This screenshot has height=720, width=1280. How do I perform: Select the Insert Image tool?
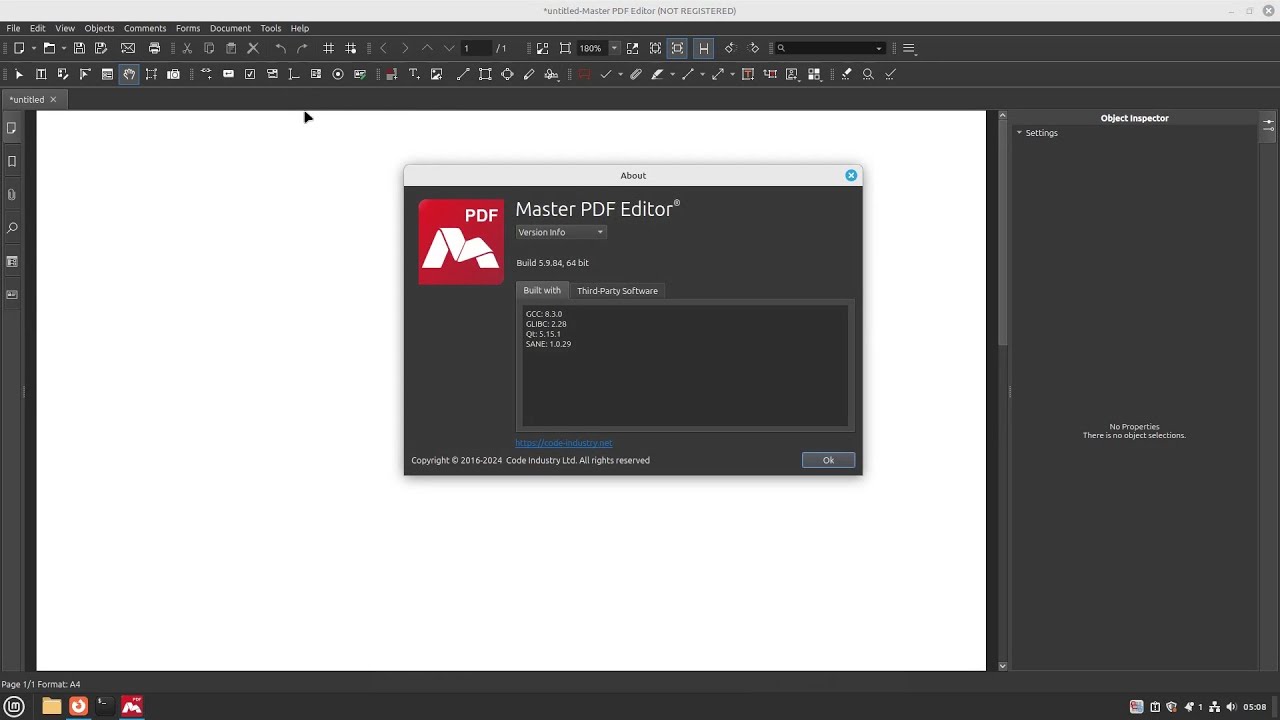tap(436, 74)
